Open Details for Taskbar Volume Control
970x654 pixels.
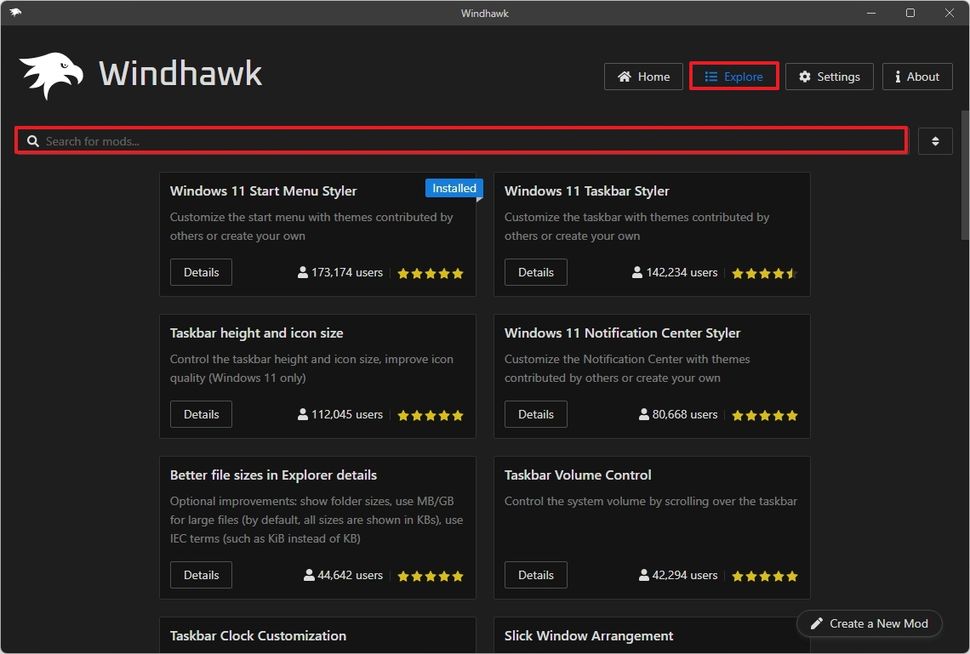[536, 575]
